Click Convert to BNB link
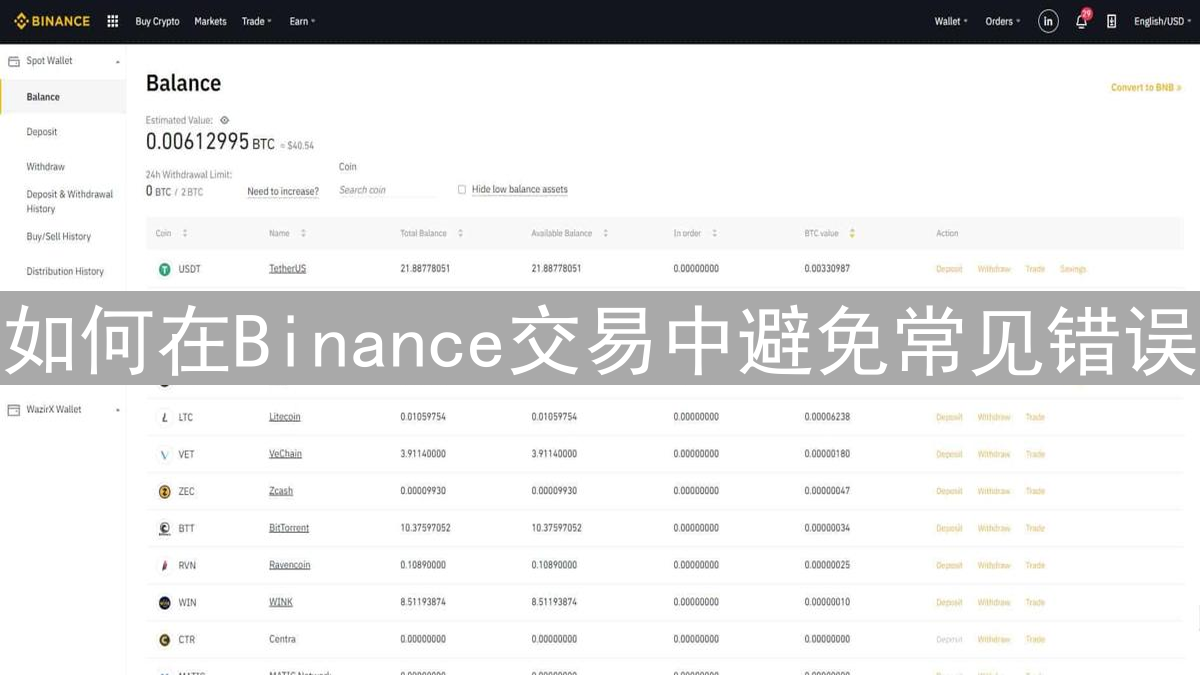The image size is (1200, 675). pyautogui.click(x=1146, y=88)
